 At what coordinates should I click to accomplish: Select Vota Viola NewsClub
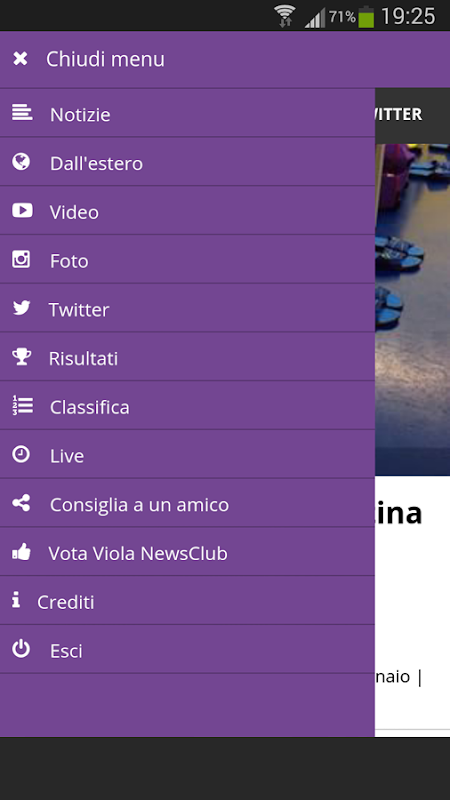pos(187,552)
